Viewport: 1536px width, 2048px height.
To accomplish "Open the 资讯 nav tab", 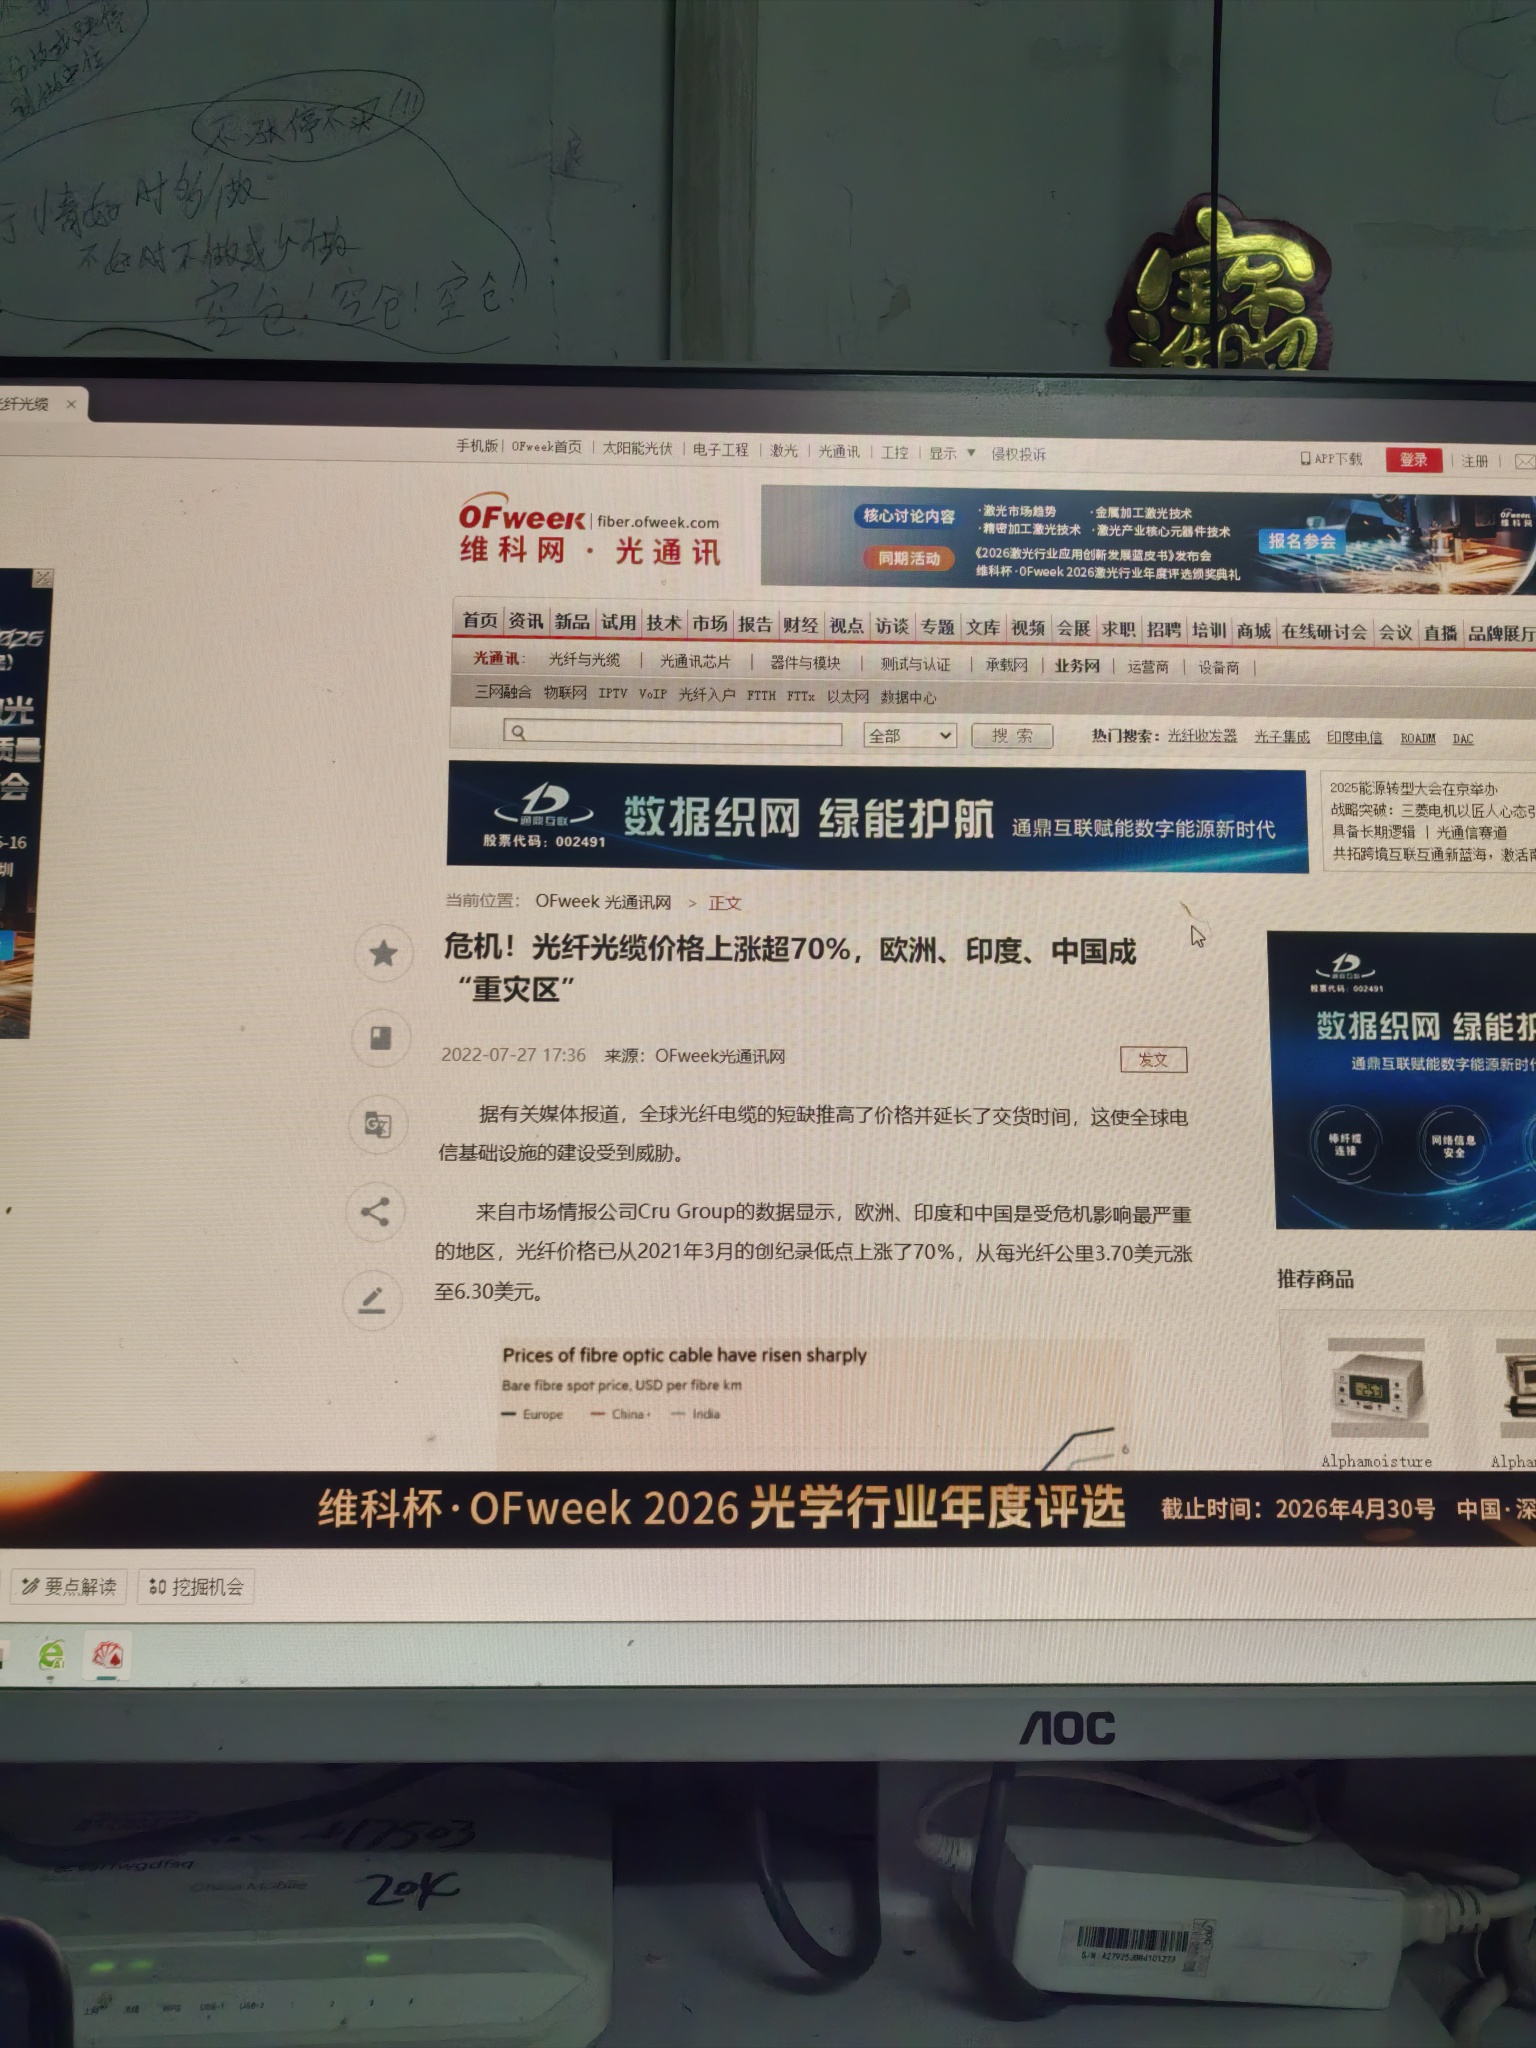I will [526, 621].
